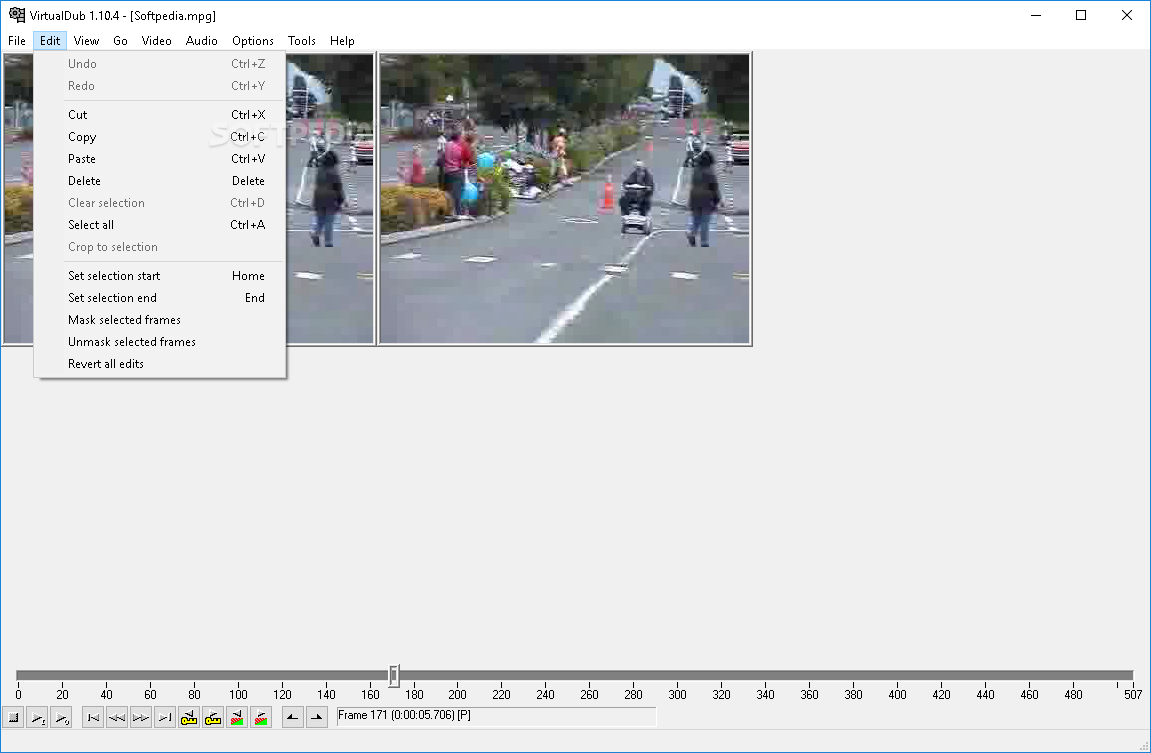
Task: Open the Video menu
Action: (x=156, y=40)
